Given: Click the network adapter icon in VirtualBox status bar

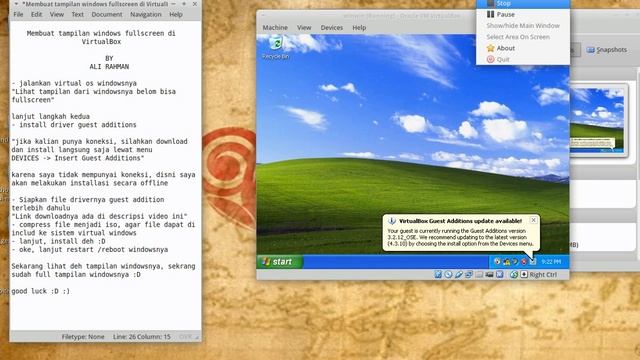Looking at the screenshot, I should (x=469, y=274).
